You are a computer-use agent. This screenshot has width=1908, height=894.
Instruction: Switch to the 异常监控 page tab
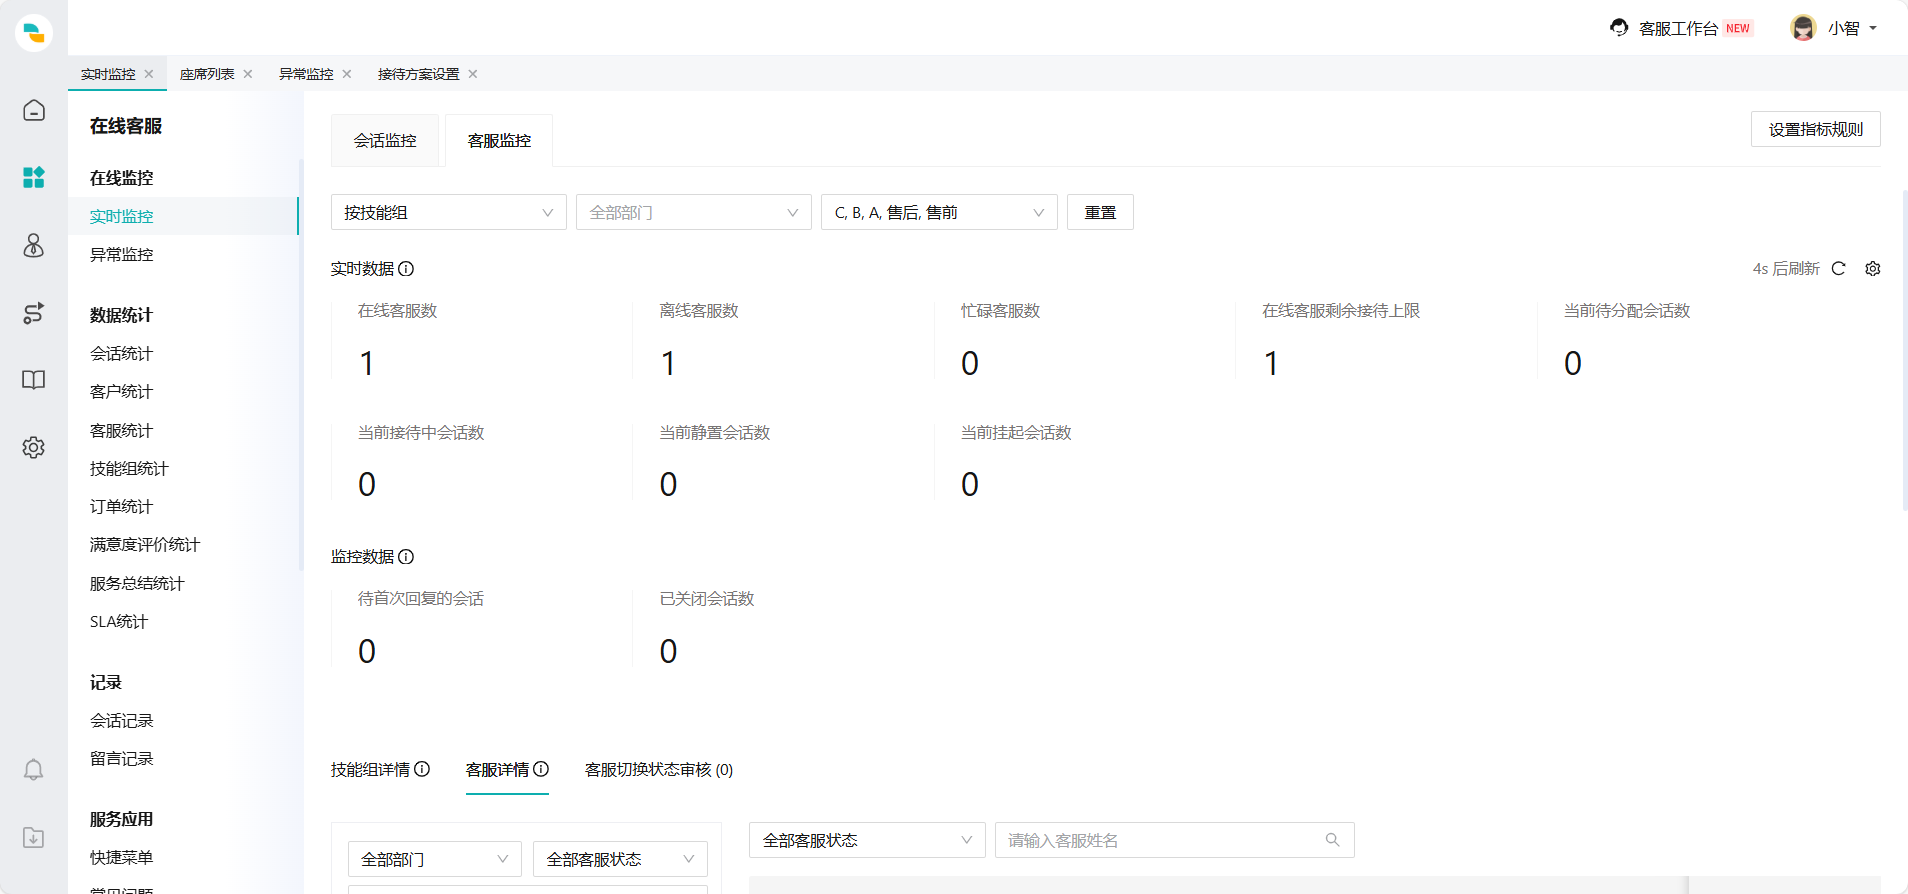306,74
